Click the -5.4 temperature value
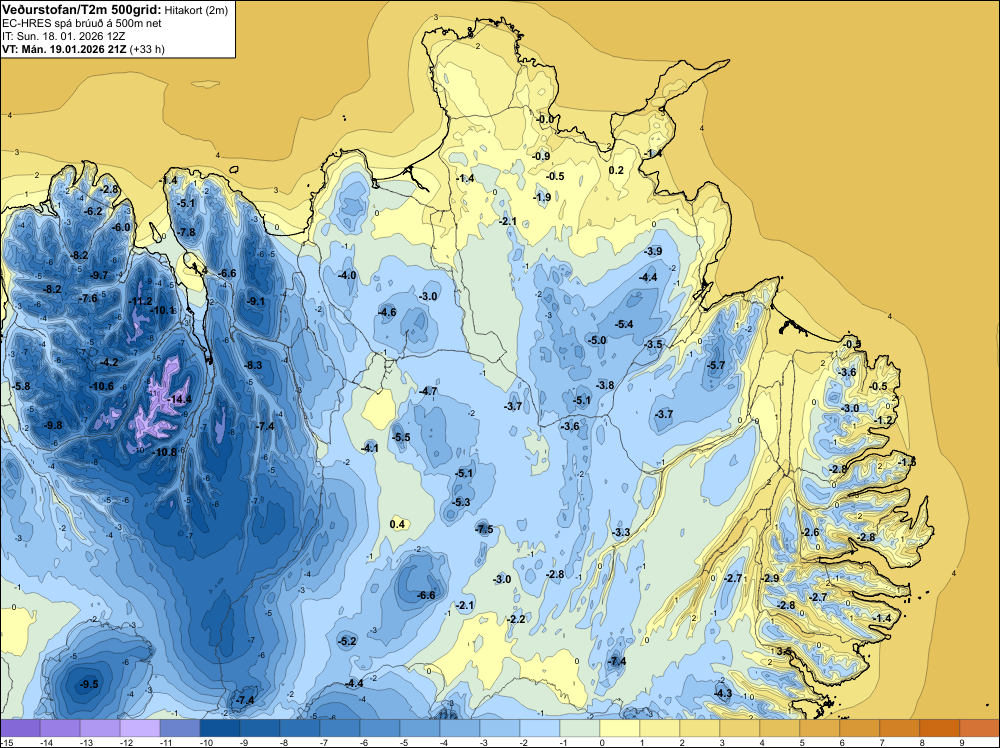1000x748 pixels. pyautogui.click(x=624, y=325)
